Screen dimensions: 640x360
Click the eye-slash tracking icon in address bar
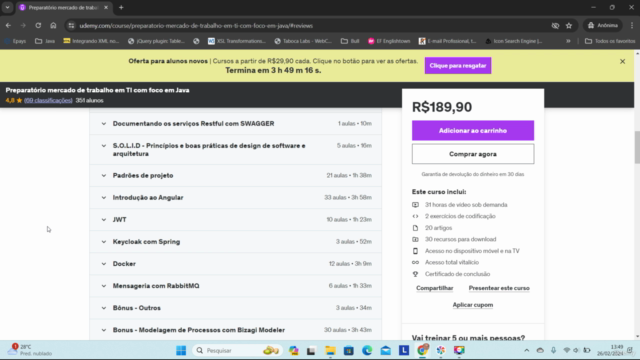pyautogui.click(x=555, y=26)
